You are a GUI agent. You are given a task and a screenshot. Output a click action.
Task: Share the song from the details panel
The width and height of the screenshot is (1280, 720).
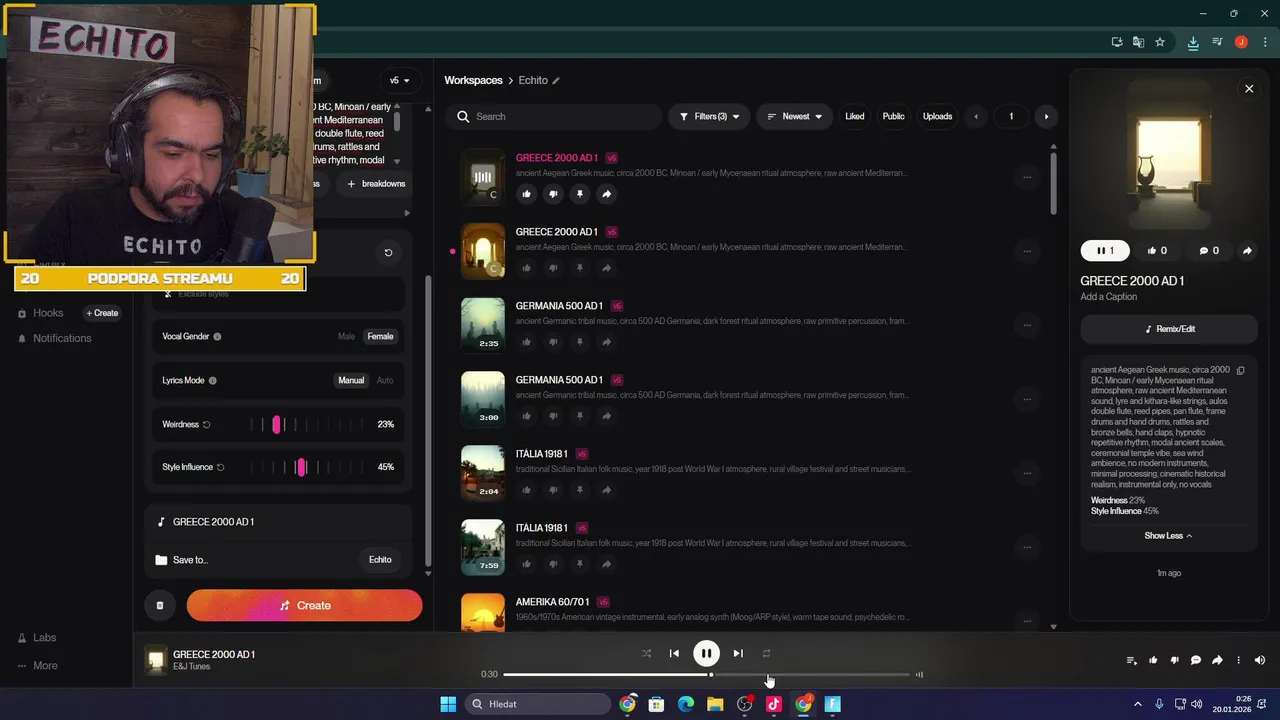coord(1247,251)
